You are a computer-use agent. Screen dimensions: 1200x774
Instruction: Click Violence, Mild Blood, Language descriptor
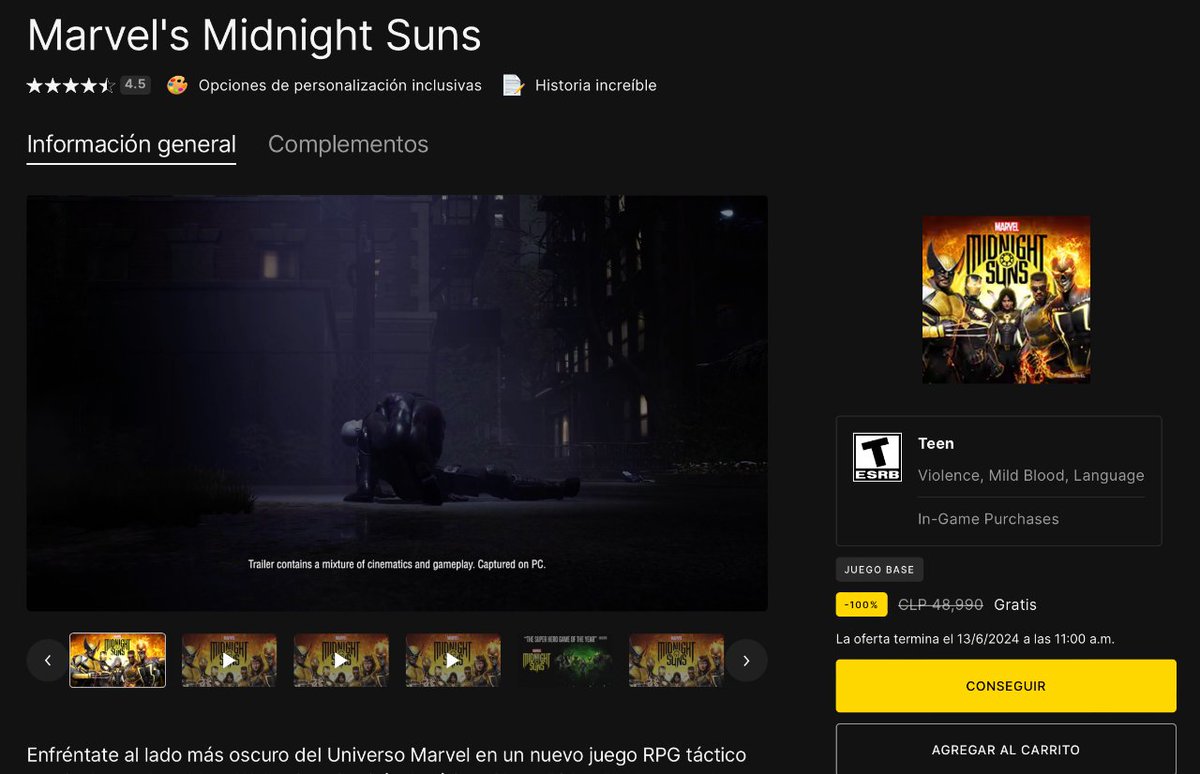1031,476
